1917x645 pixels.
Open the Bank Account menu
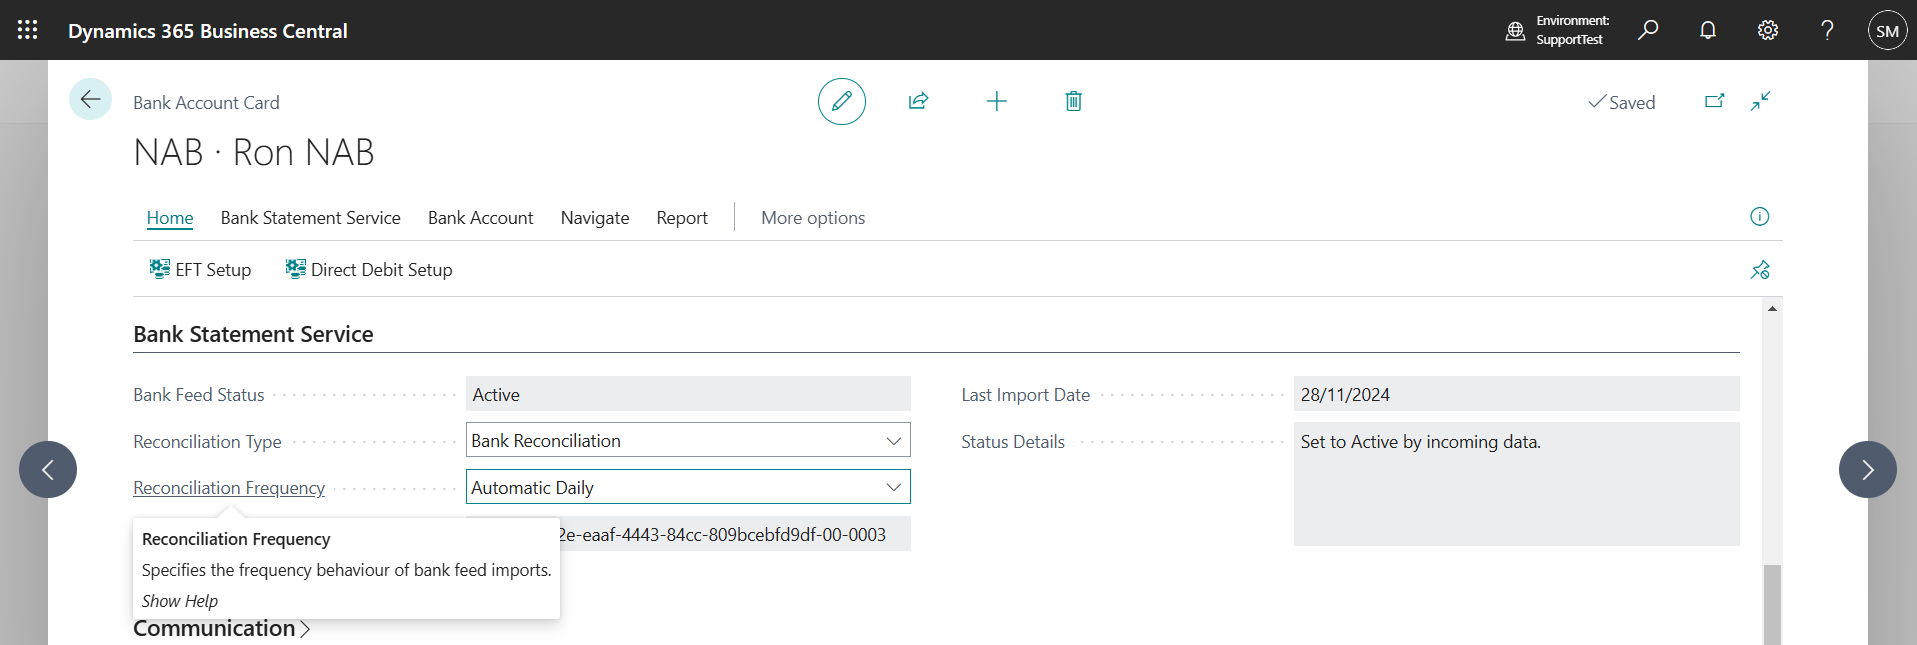[481, 218]
